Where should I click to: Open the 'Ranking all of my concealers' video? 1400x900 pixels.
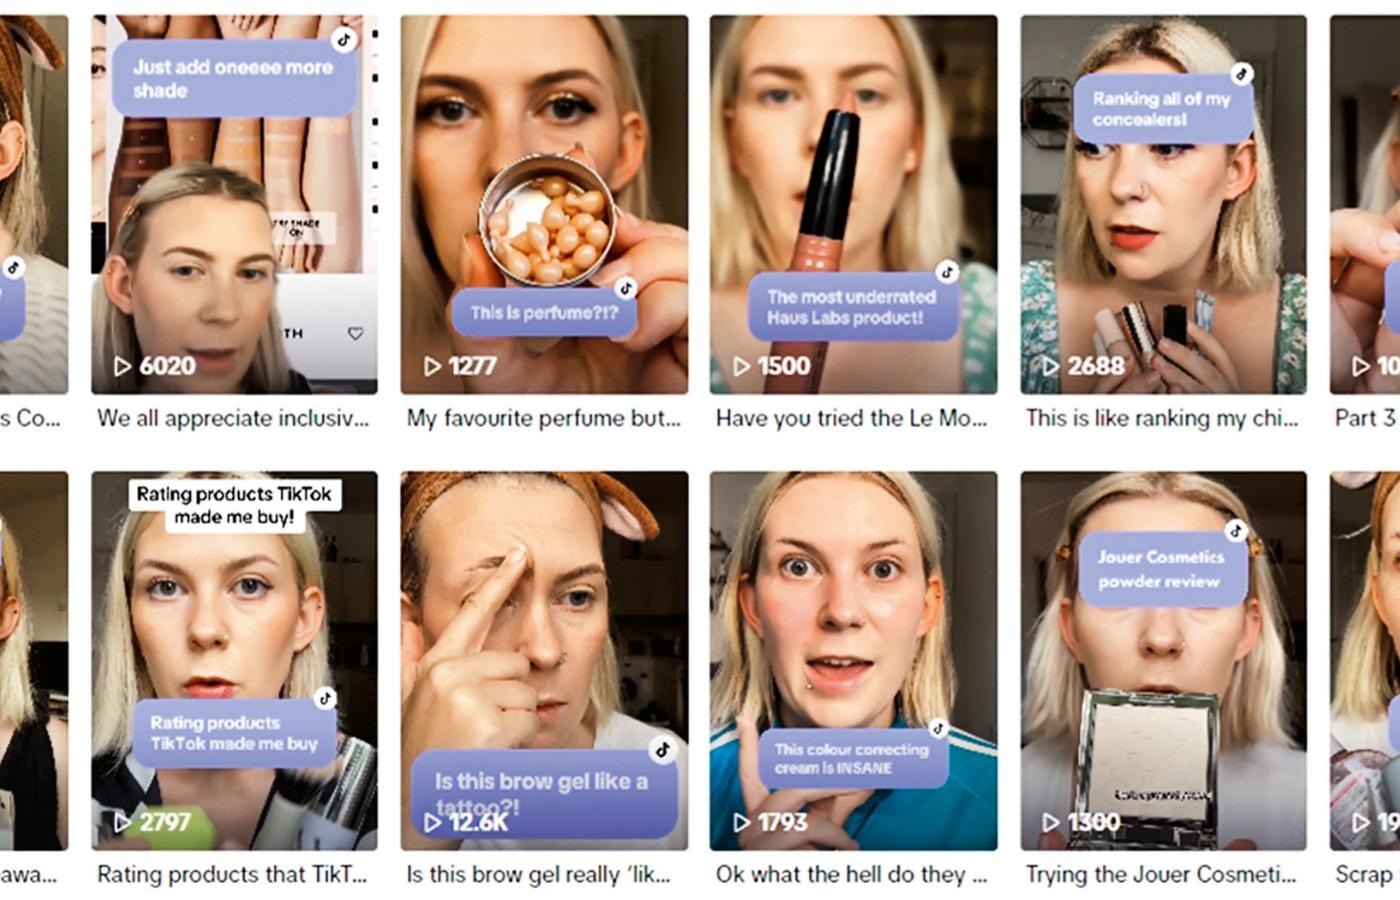click(1163, 204)
